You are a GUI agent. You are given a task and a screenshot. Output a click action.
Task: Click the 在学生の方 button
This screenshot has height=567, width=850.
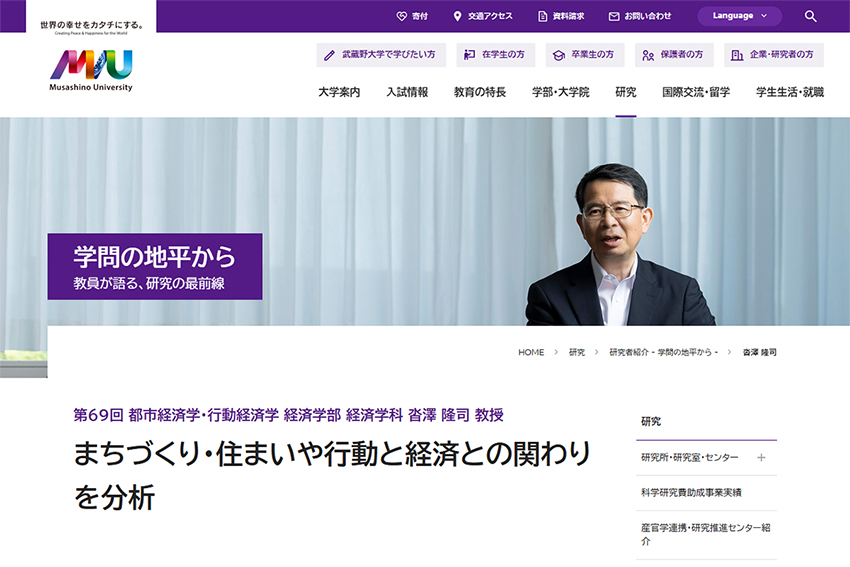[x=495, y=55]
